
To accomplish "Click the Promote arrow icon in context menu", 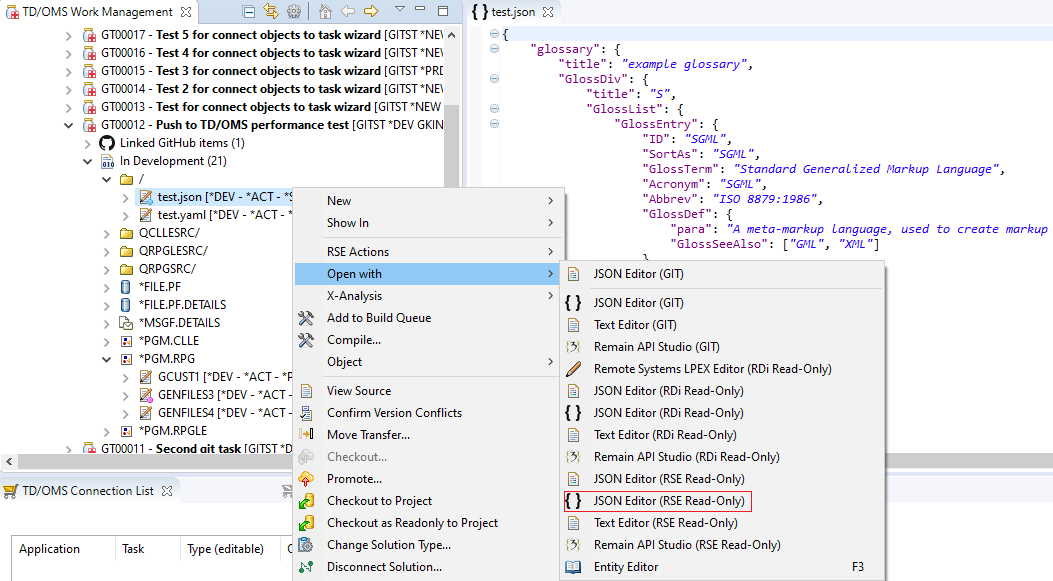I will point(307,479).
